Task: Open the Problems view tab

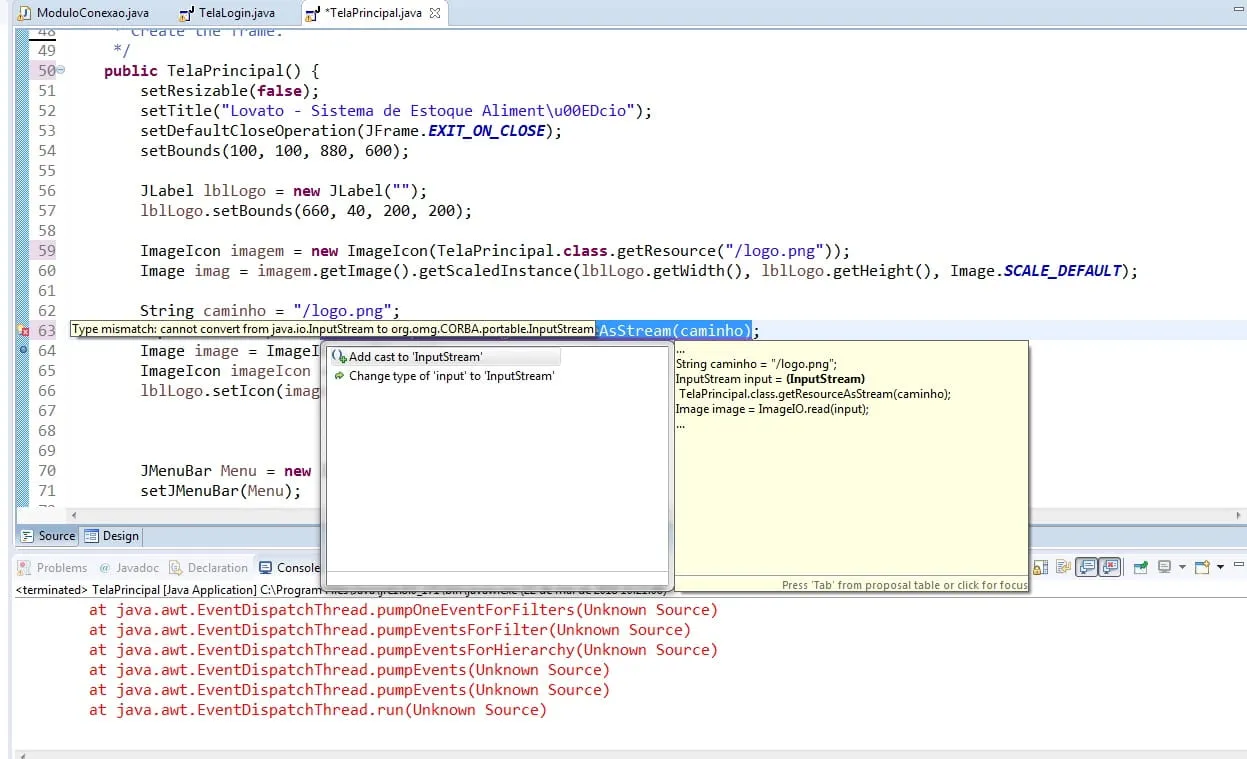Action: click(52, 567)
